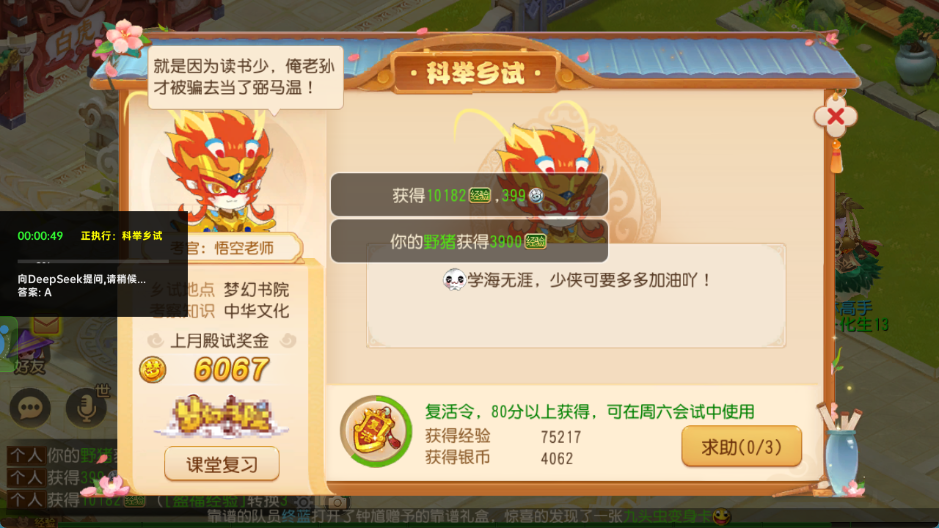Click the 终蓝 player name link
939x528 pixels.
pos(296,516)
